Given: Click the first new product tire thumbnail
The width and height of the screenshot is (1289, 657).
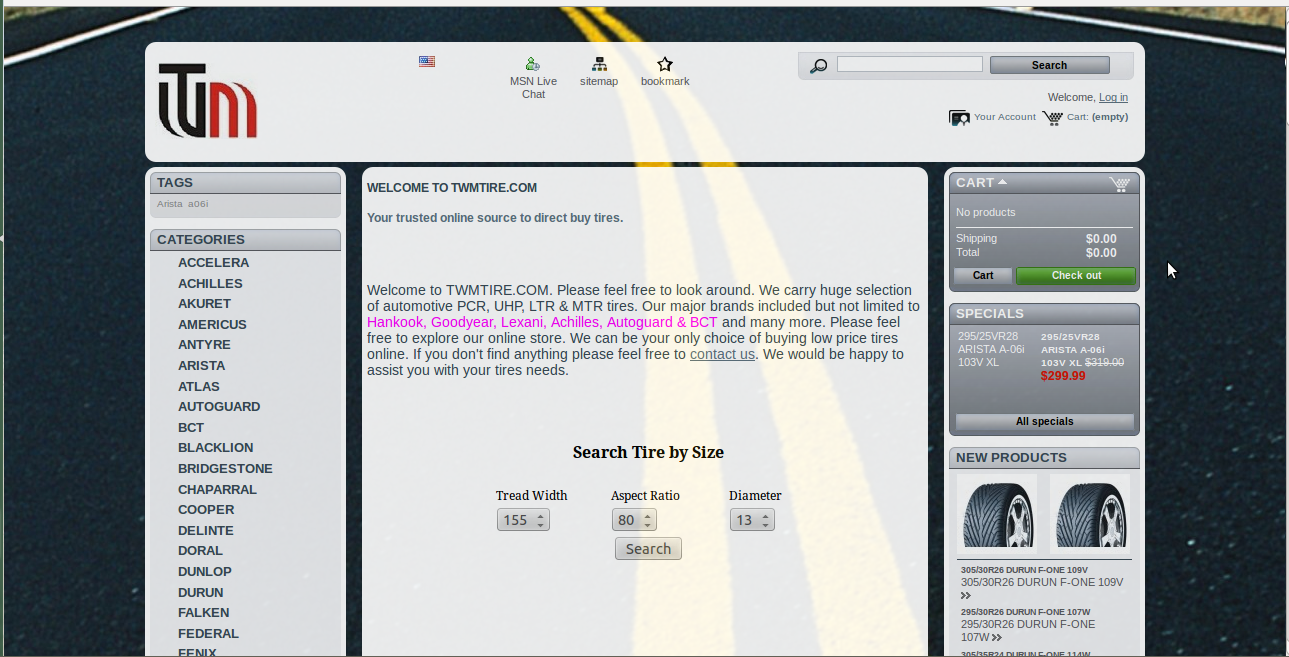Looking at the screenshot, I should (996, 514).
